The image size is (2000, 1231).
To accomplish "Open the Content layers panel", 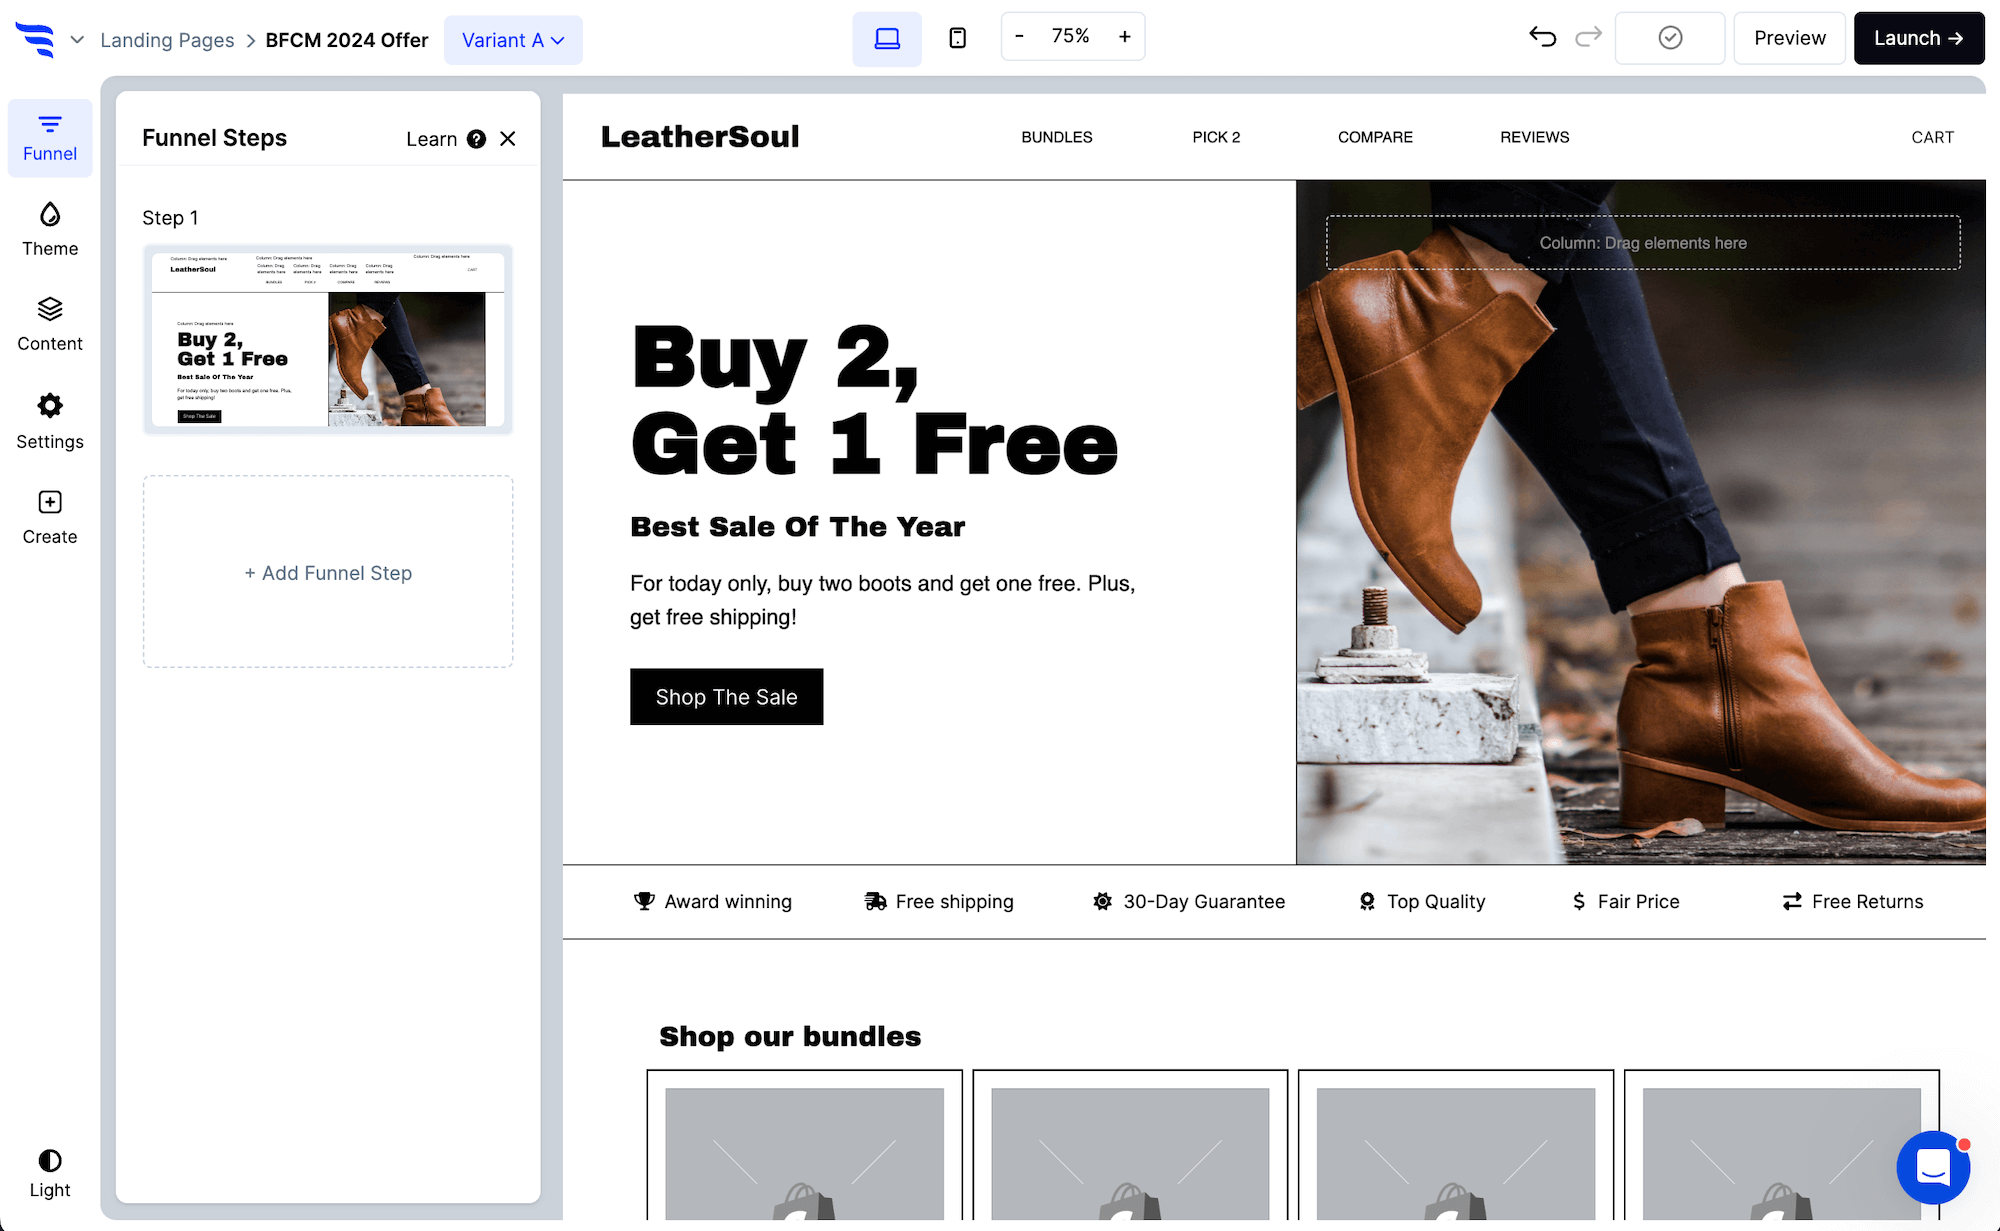I will coord(50,325).
